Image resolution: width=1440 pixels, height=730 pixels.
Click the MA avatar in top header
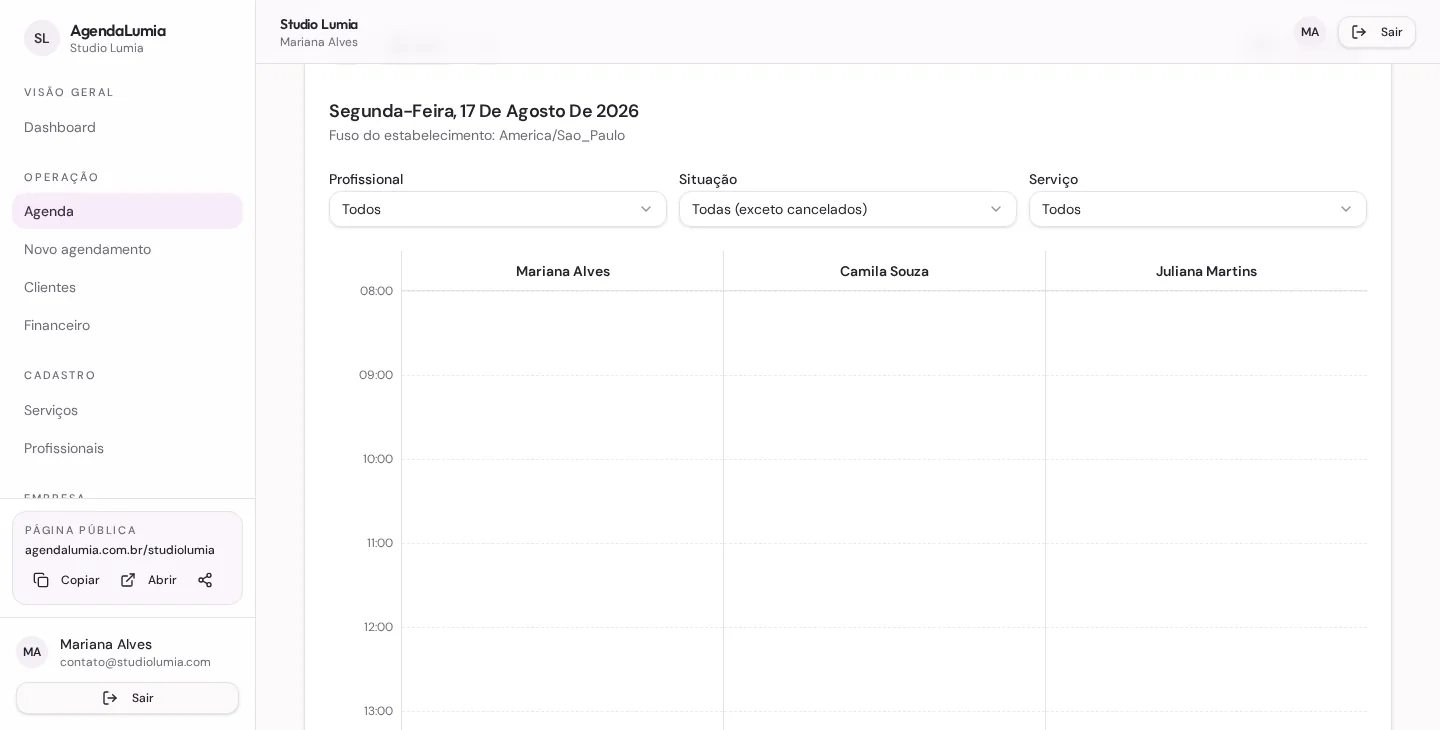pos(1310,32)
